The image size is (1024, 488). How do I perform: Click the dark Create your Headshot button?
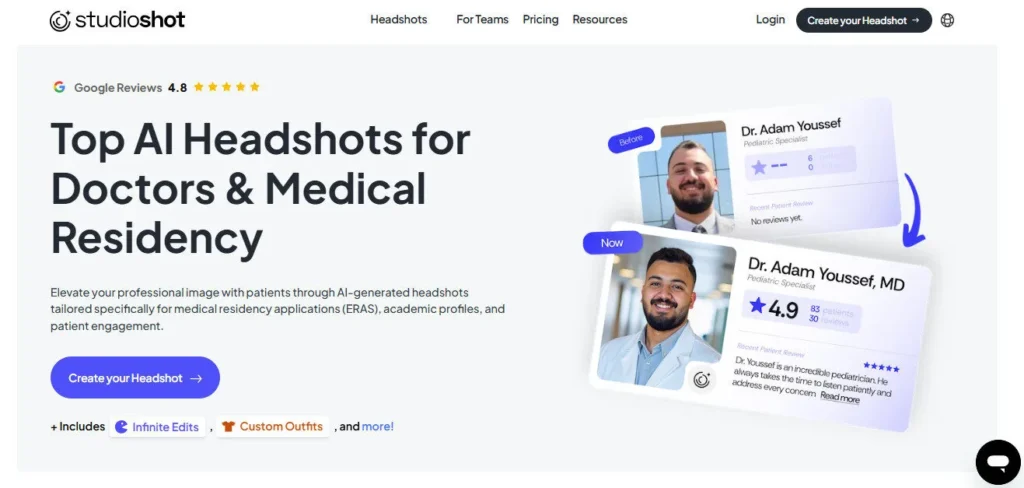pyautogui.click(x=863, y=20)
